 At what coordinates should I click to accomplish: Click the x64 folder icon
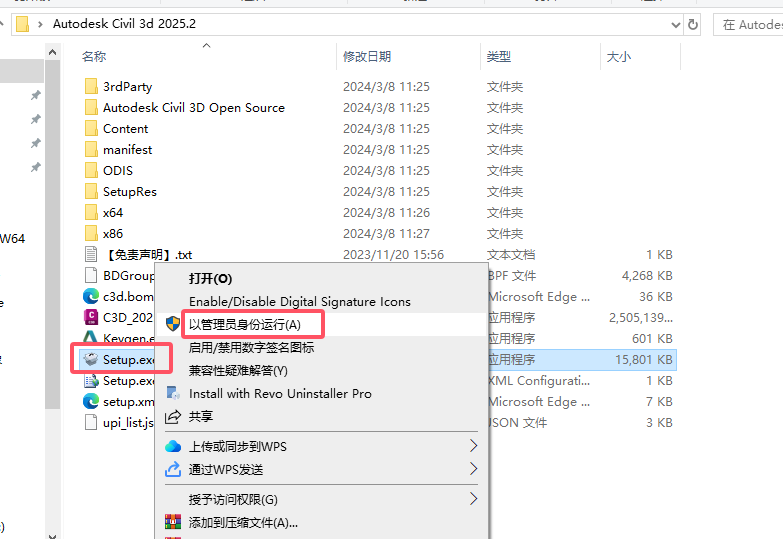pyautogui.click(x=91, y=212)
